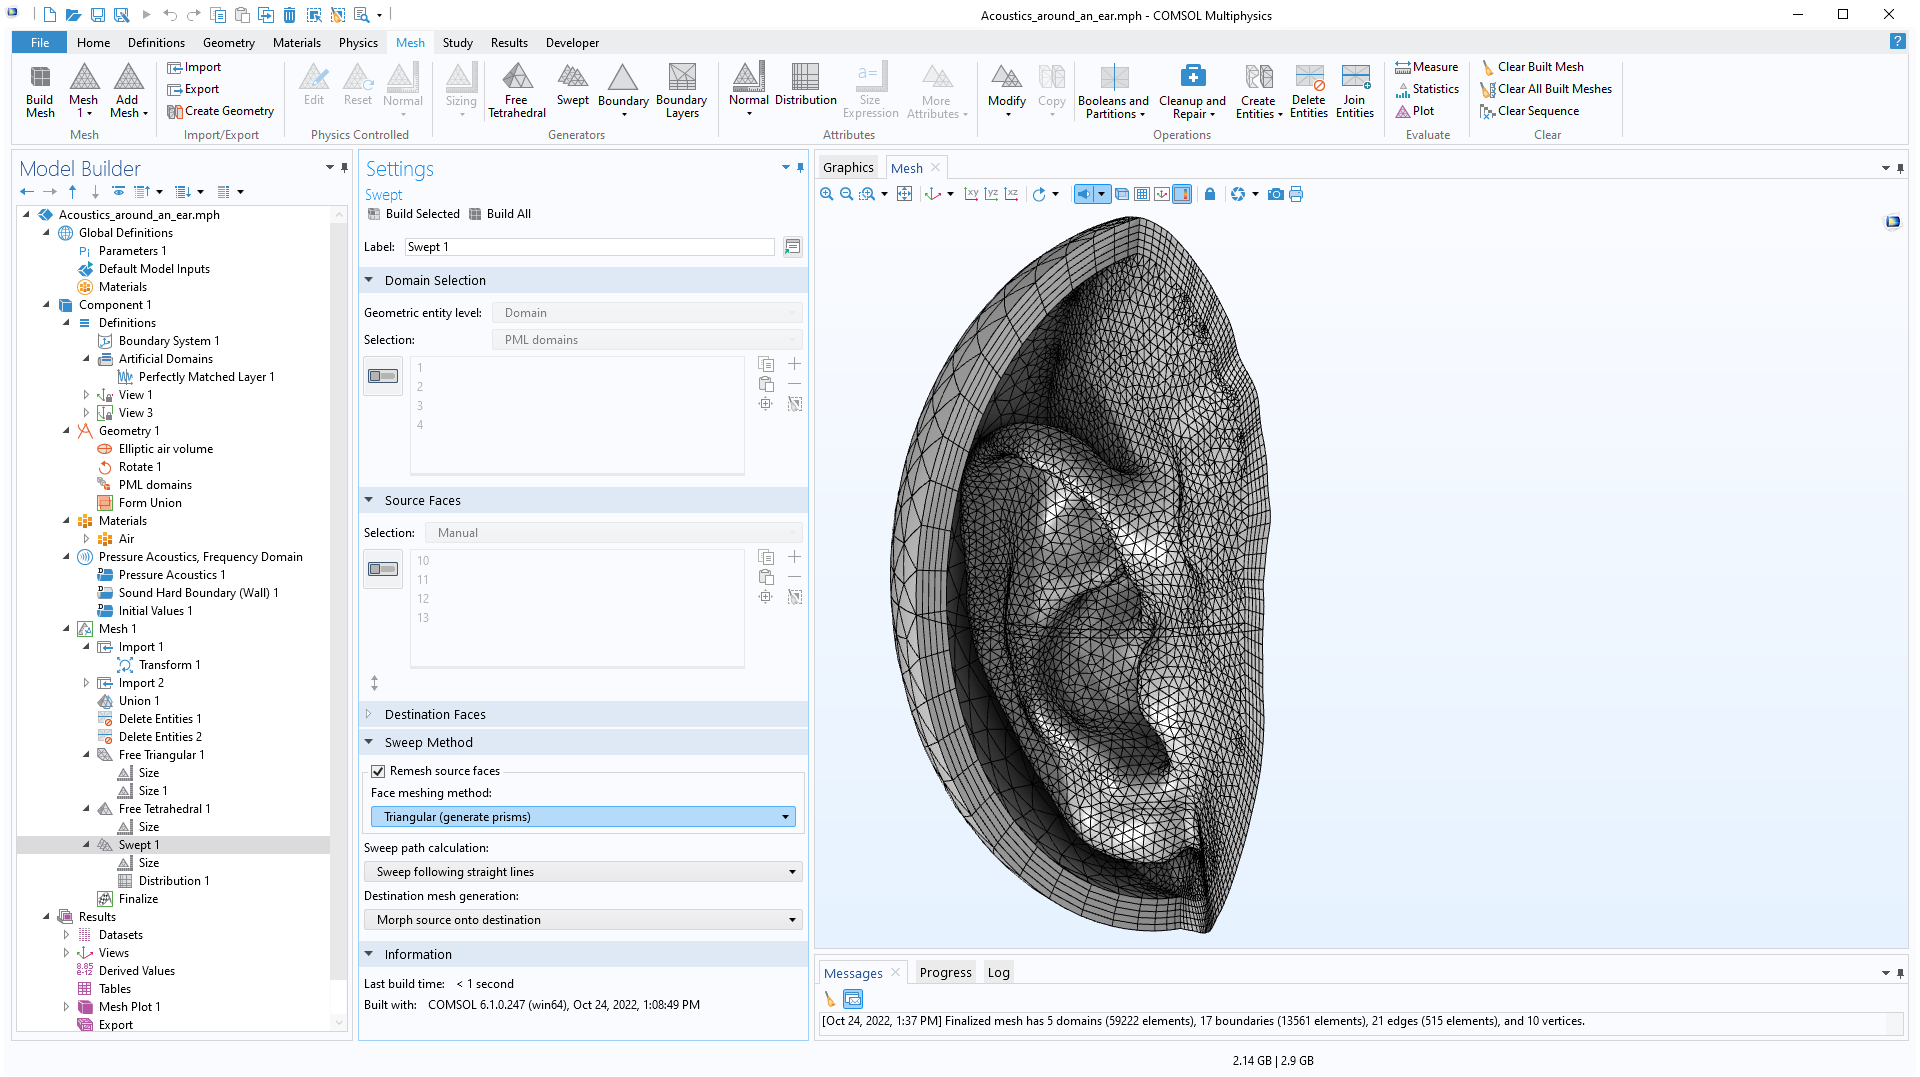The image size is (1920, 1077).
Task: Click the Measure tool
Action: pos(1427,67)
